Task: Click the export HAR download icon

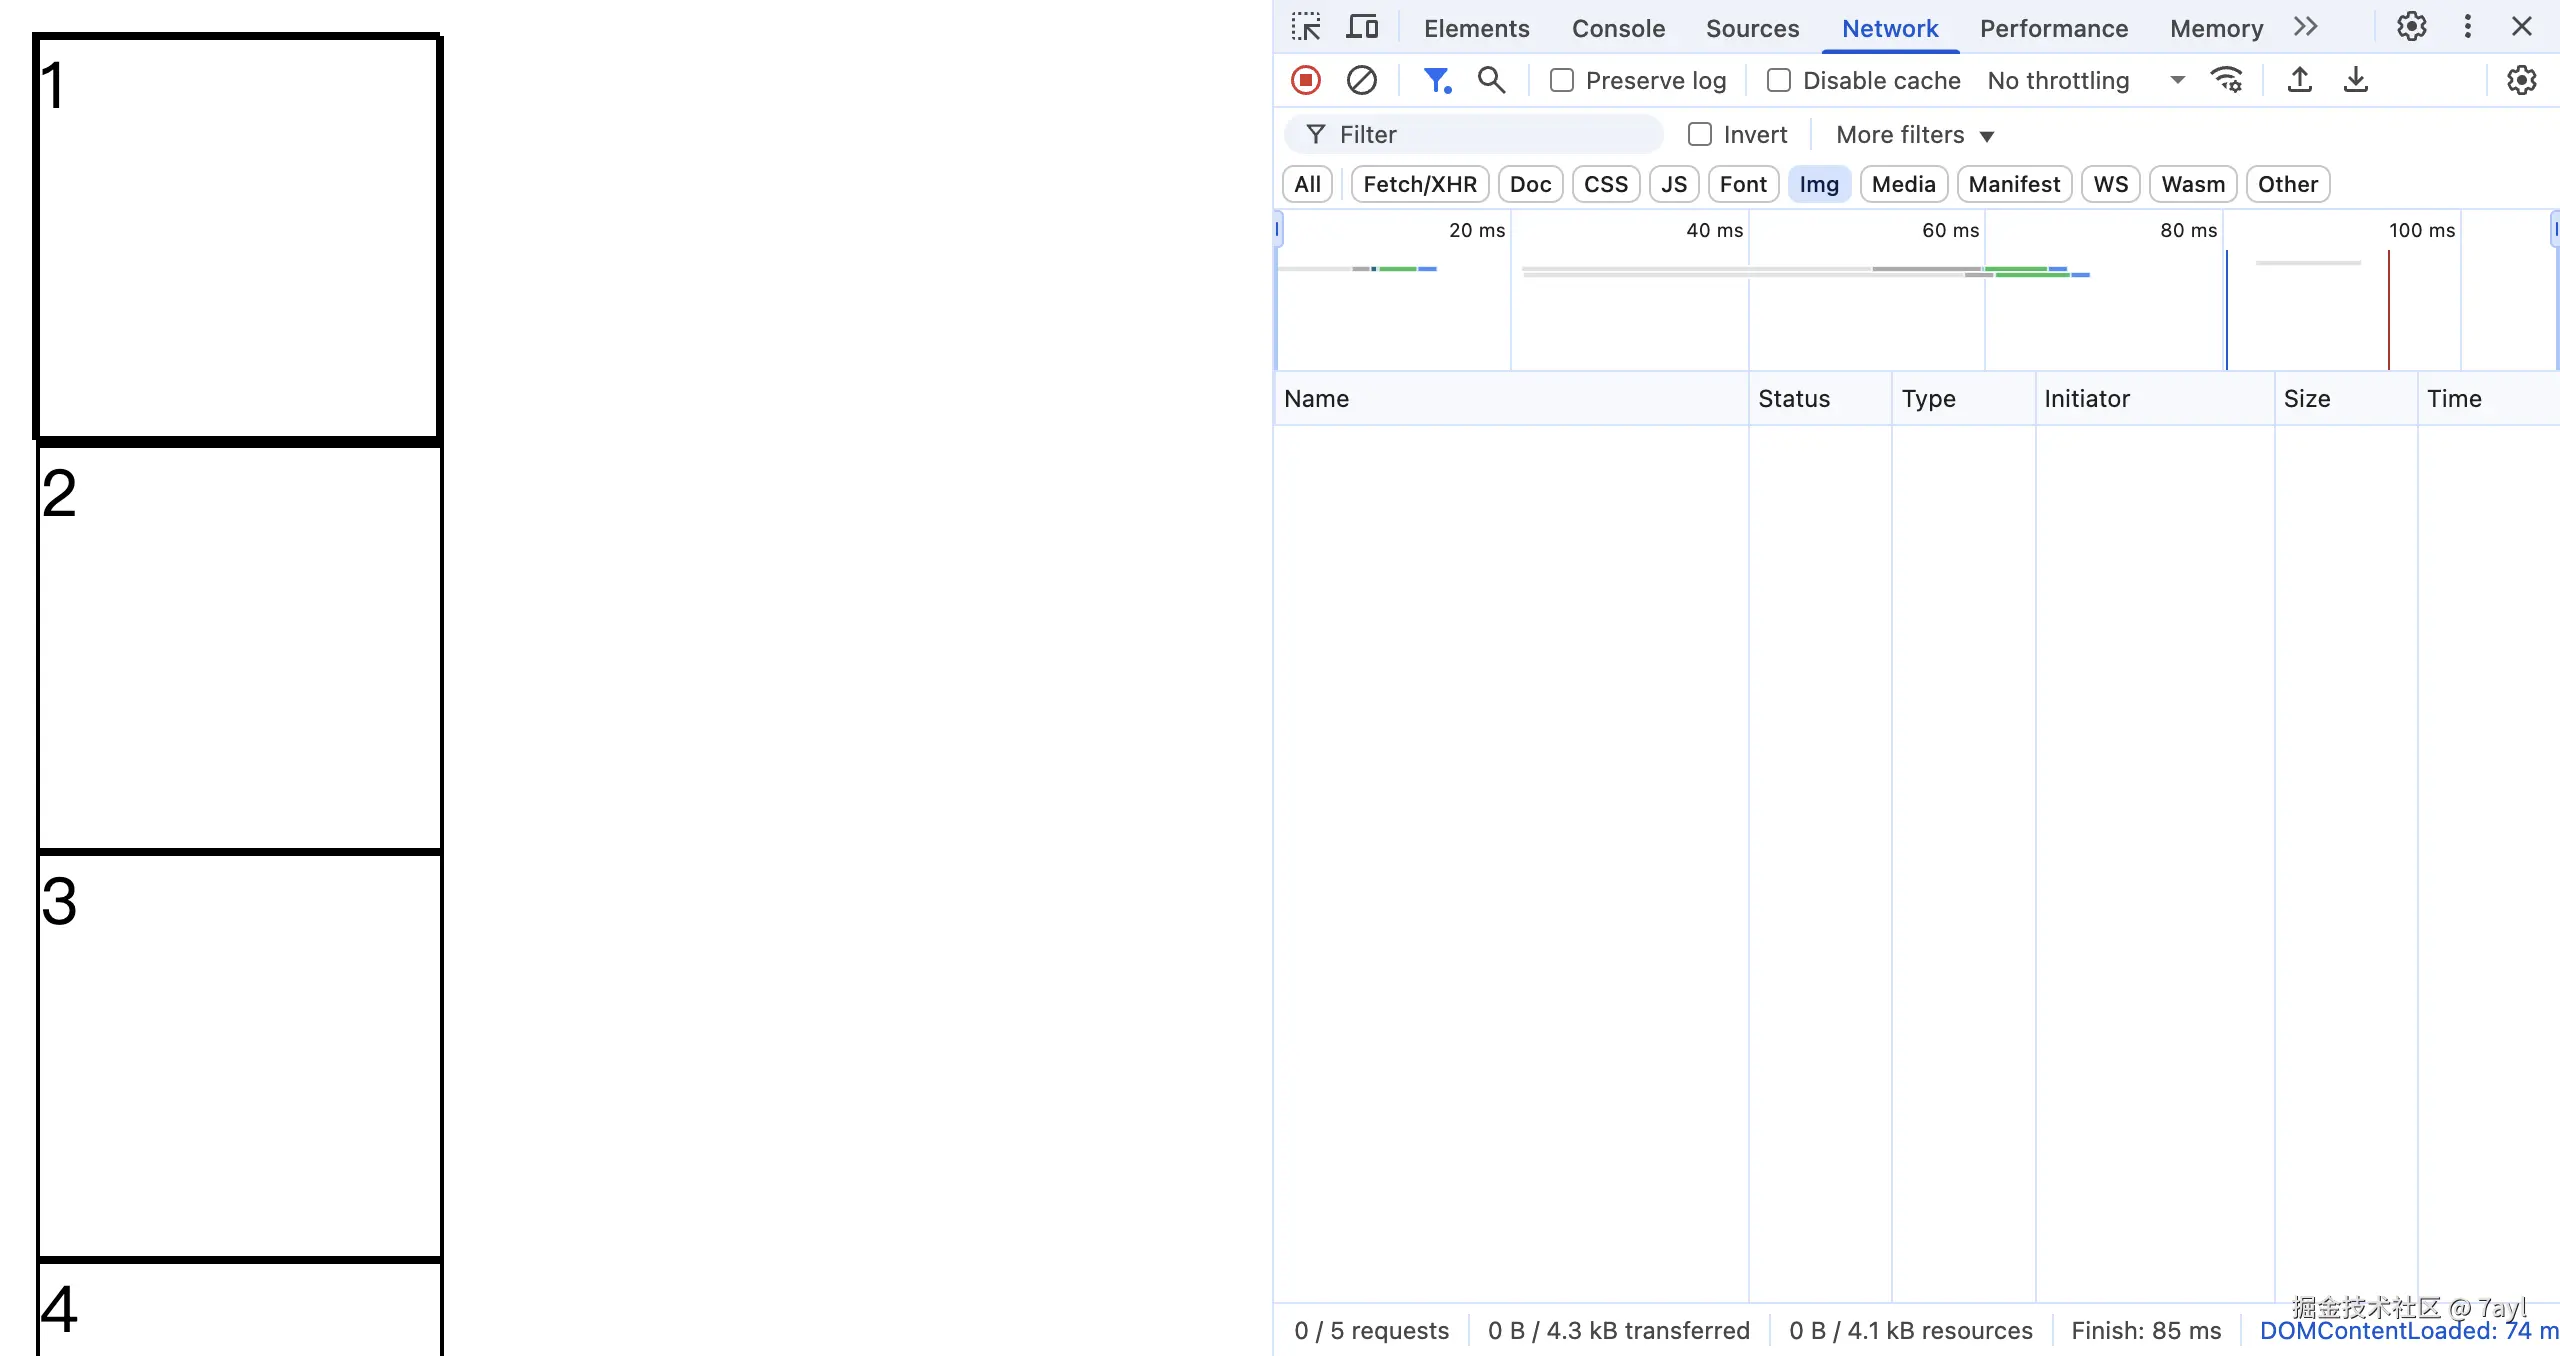Action: click(2356, 80)
